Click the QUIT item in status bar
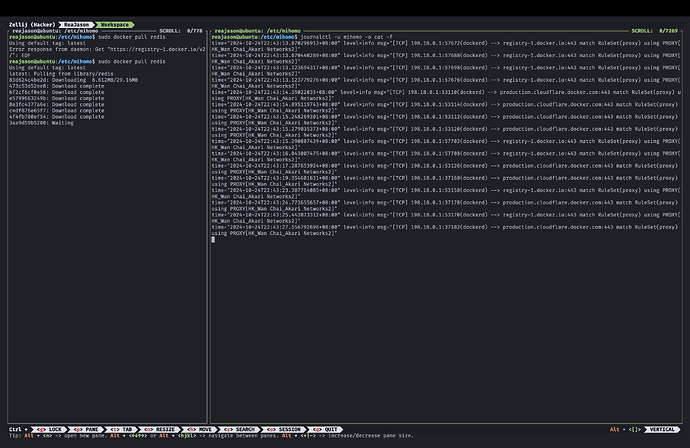Screen dimensions: 690x448 click(x=326, y=429)
